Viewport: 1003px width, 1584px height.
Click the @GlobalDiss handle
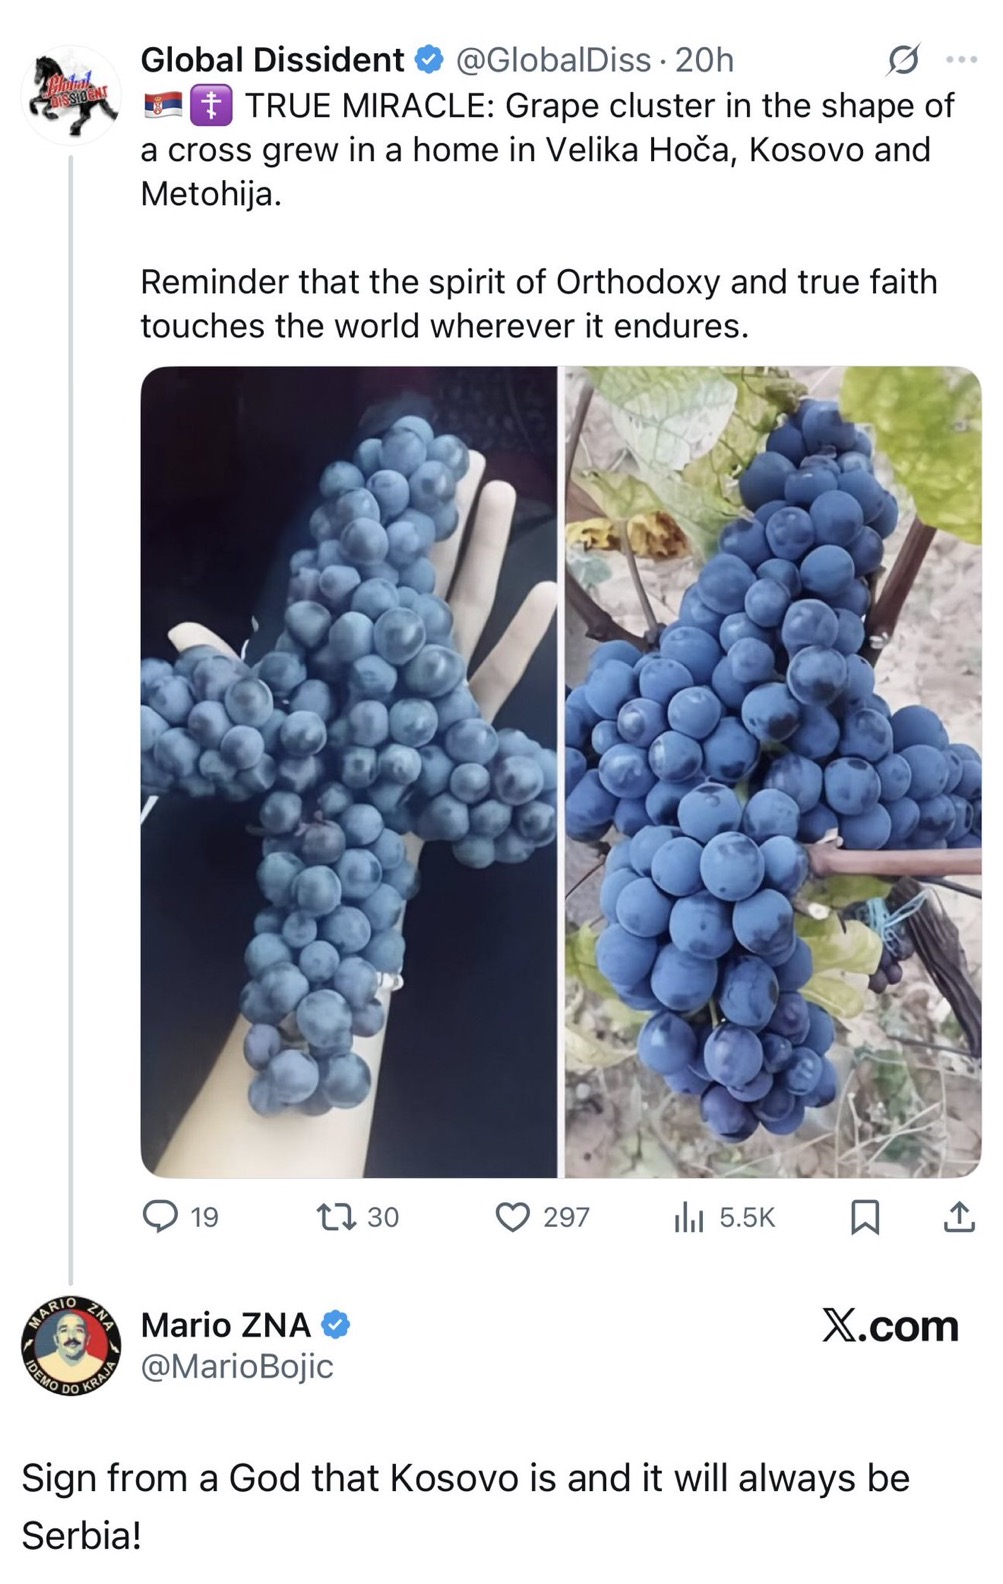click(553, 60)
